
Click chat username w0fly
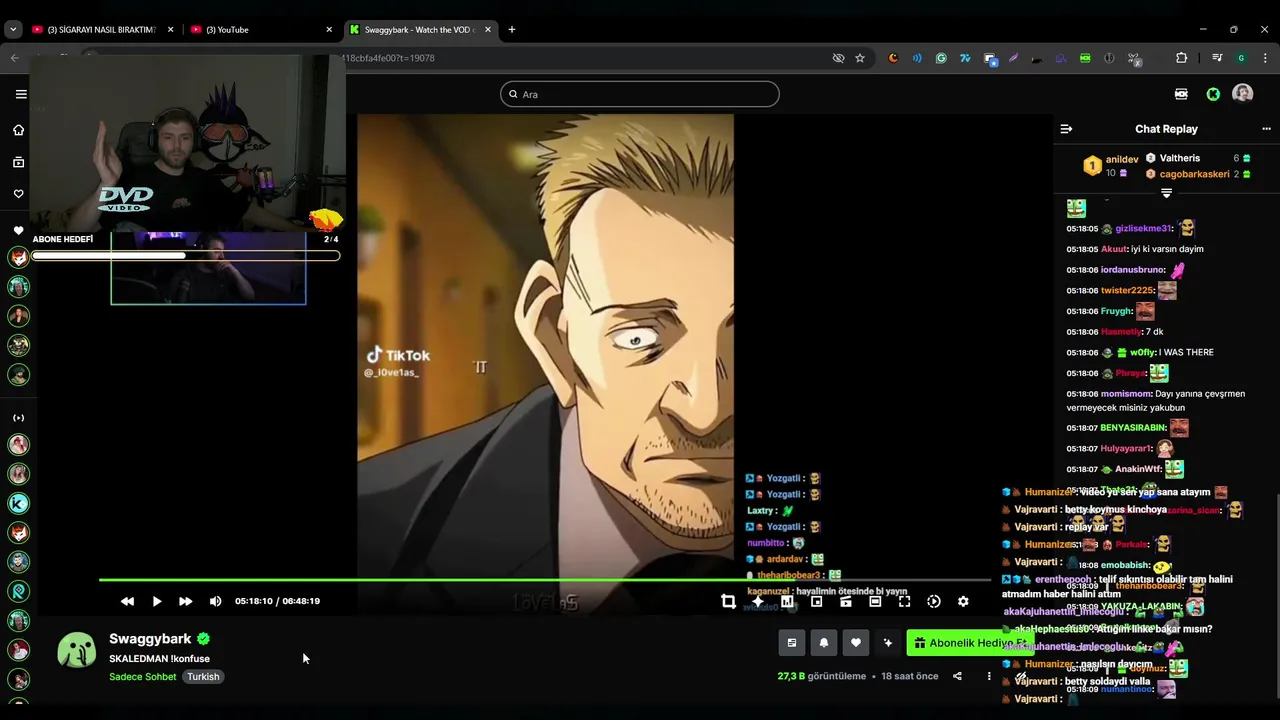(x=1142, y=353)
